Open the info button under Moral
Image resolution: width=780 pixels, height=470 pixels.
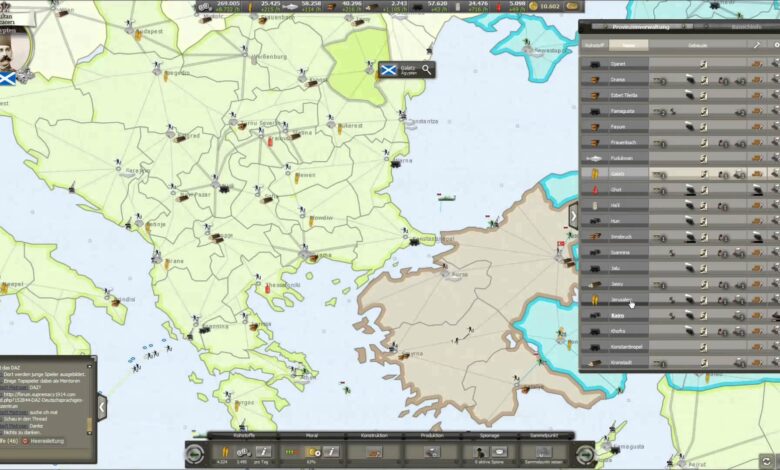(331, 452)
